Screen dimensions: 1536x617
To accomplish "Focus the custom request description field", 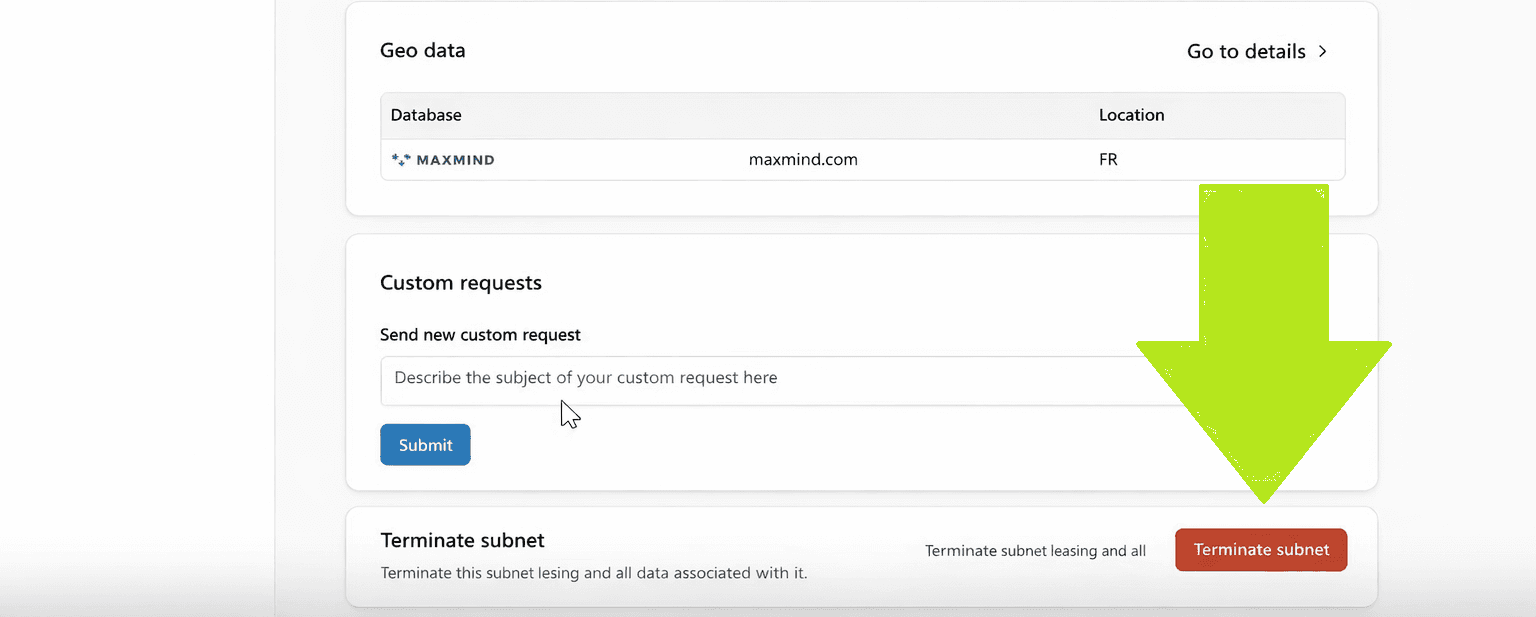I will click(760, 380).
